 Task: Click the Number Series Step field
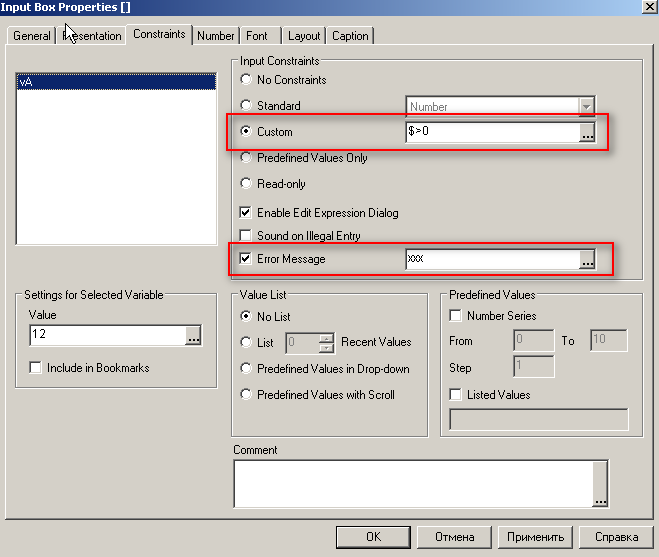point(534,367)
